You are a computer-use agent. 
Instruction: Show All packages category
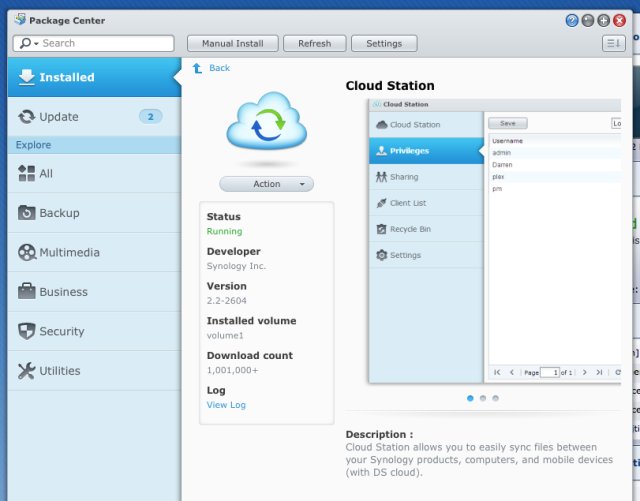click(94, 174)
